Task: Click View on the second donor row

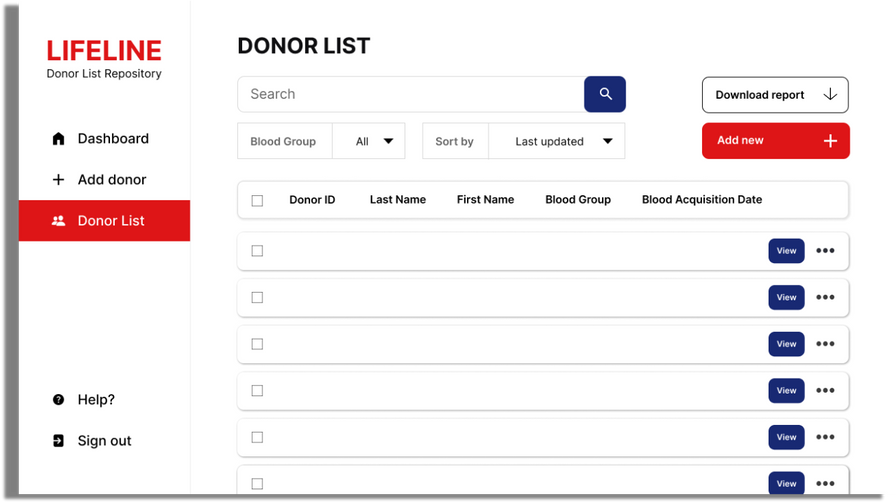Action: pyautogui.click(x=786, y=298)
